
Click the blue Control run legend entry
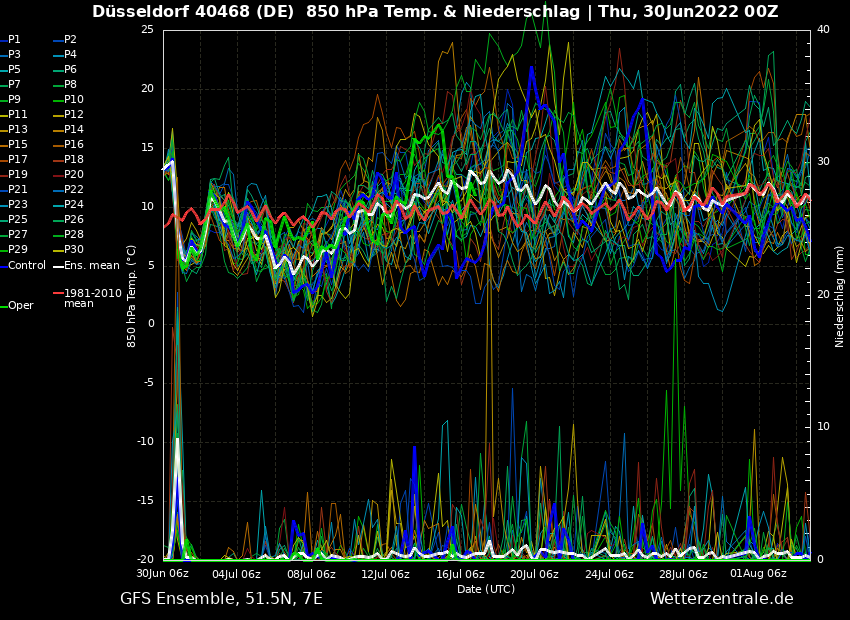coord(26,266)
